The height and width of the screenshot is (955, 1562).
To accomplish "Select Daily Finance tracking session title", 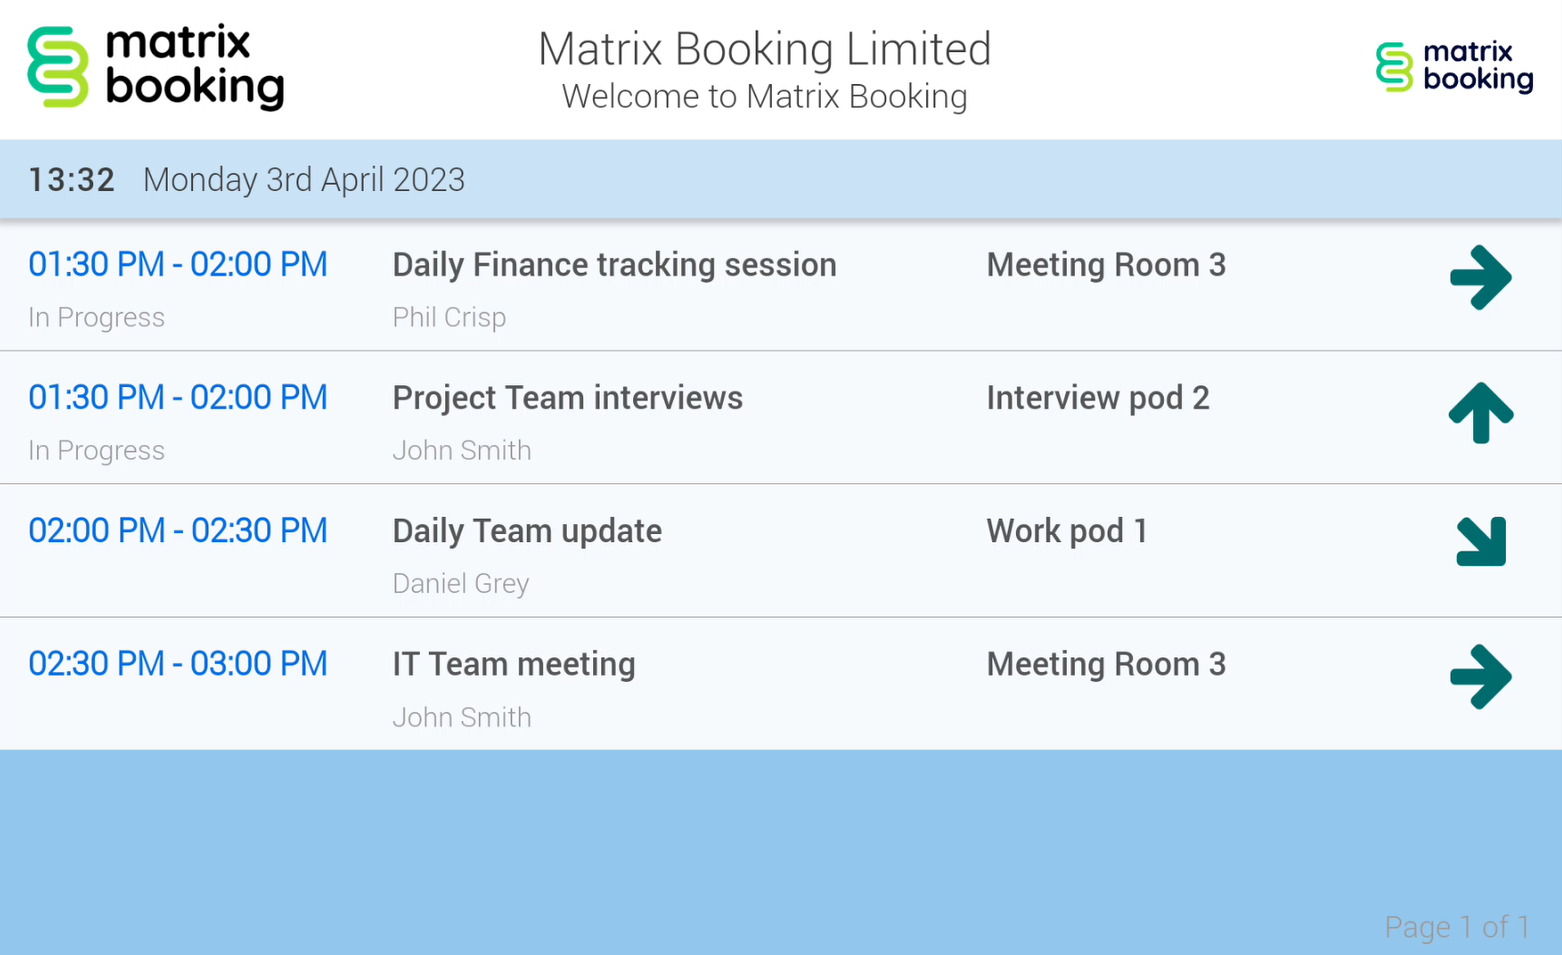I will (614, 265).
